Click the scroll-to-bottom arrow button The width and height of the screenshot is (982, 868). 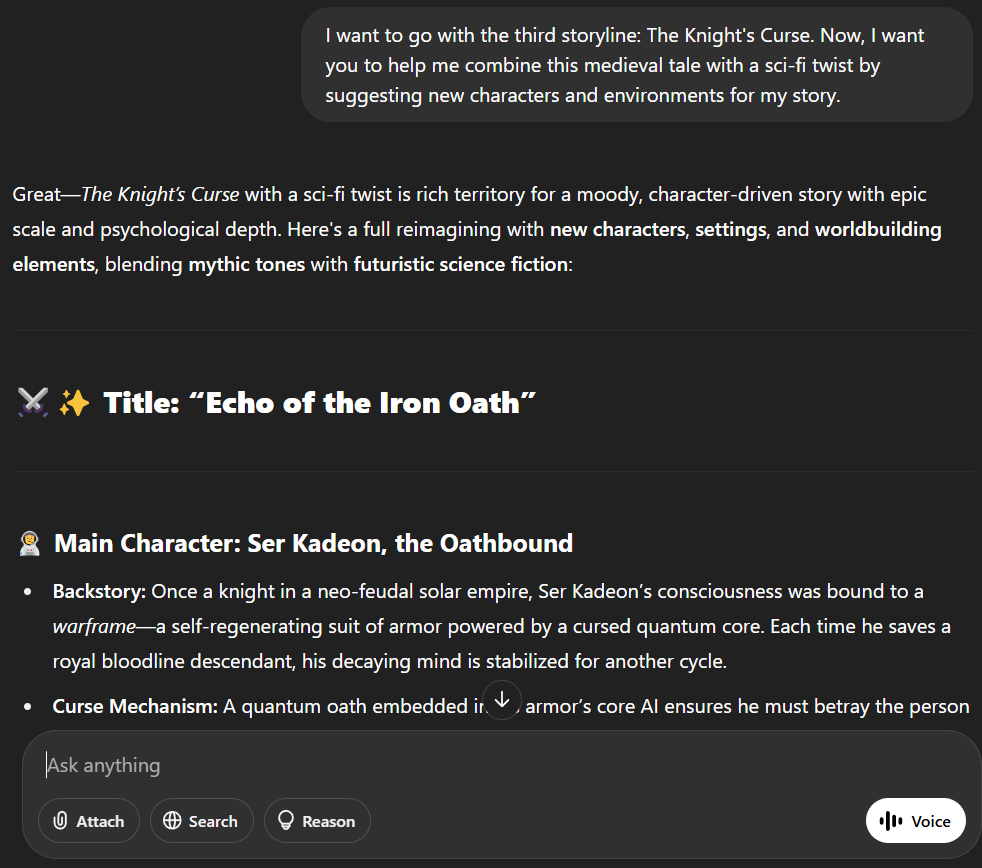pos(502,701)
